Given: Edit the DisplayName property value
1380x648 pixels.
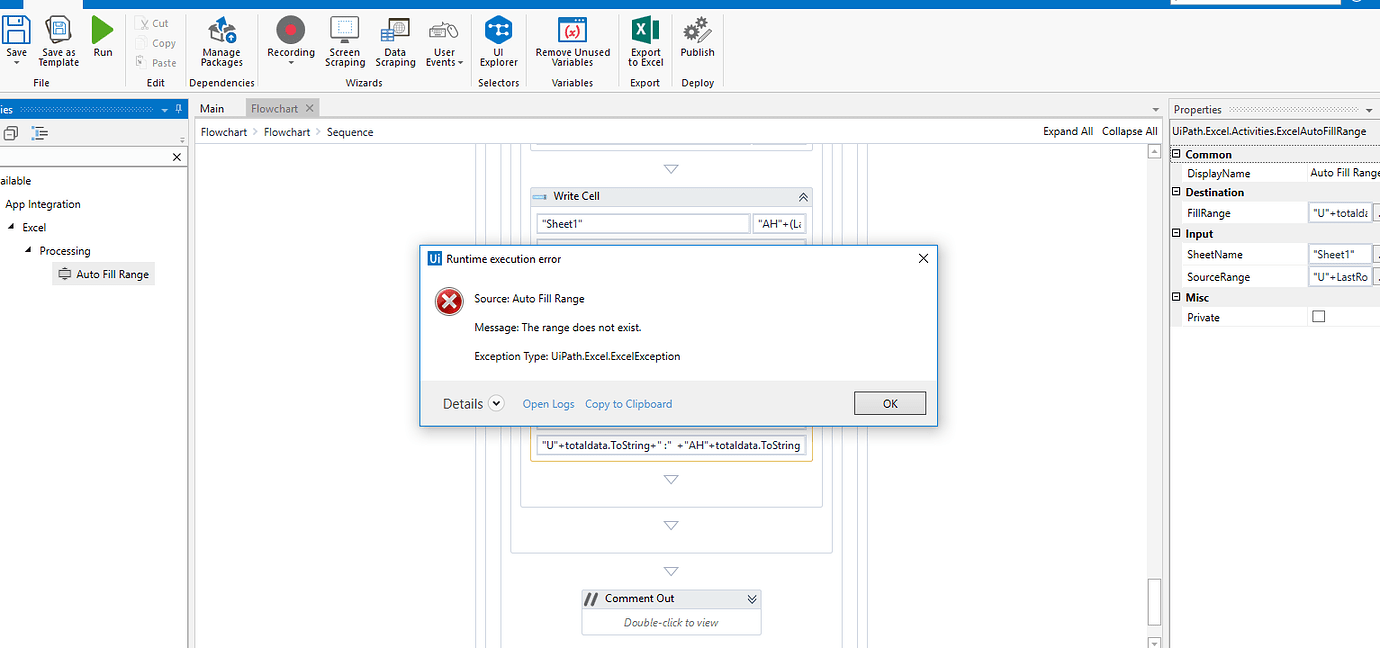Looking at the screenshot, I should coord(1344,173).
